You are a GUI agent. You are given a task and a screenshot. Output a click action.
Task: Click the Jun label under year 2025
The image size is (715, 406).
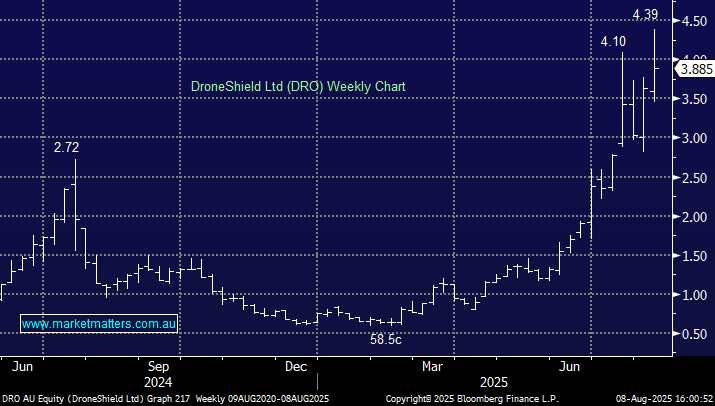point(570,366)
